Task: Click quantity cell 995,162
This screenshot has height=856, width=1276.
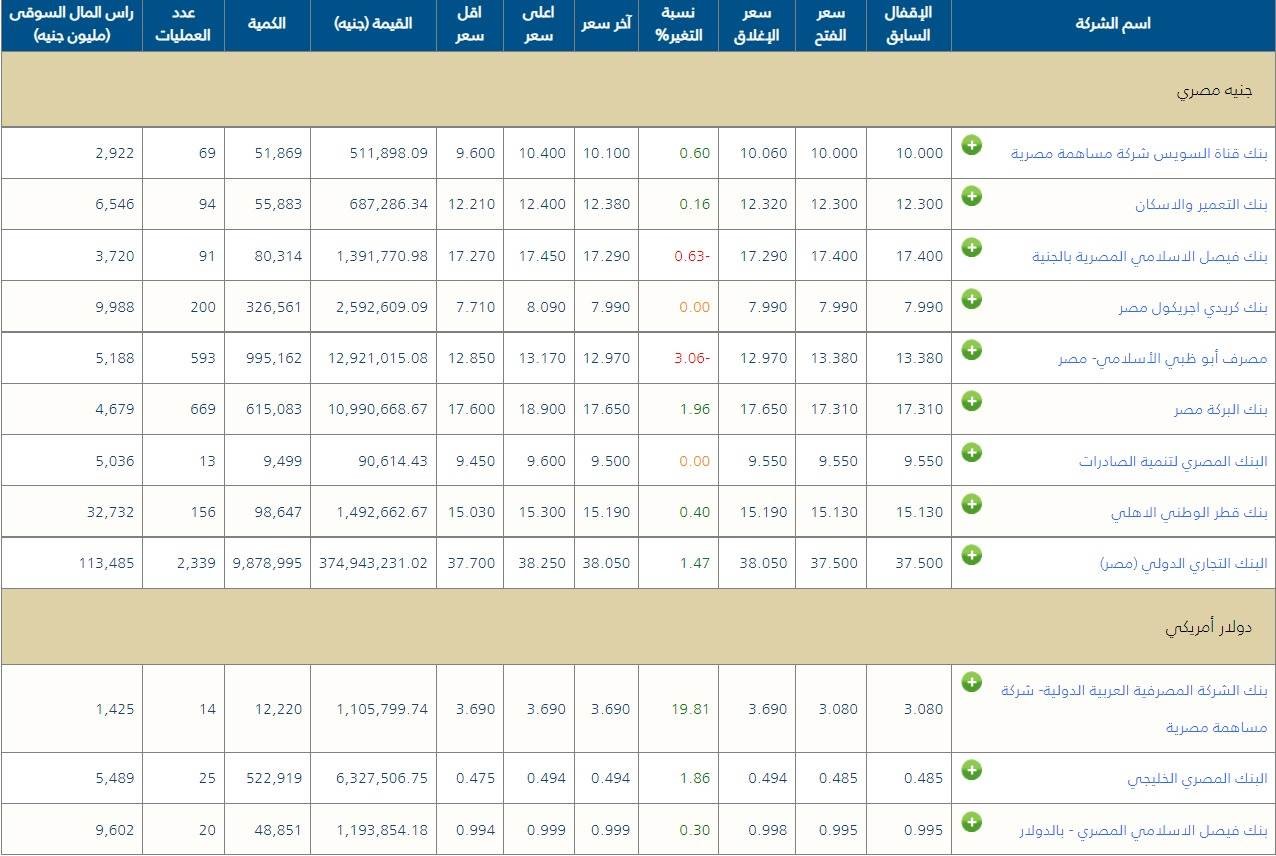Action: tap(274, 359)
